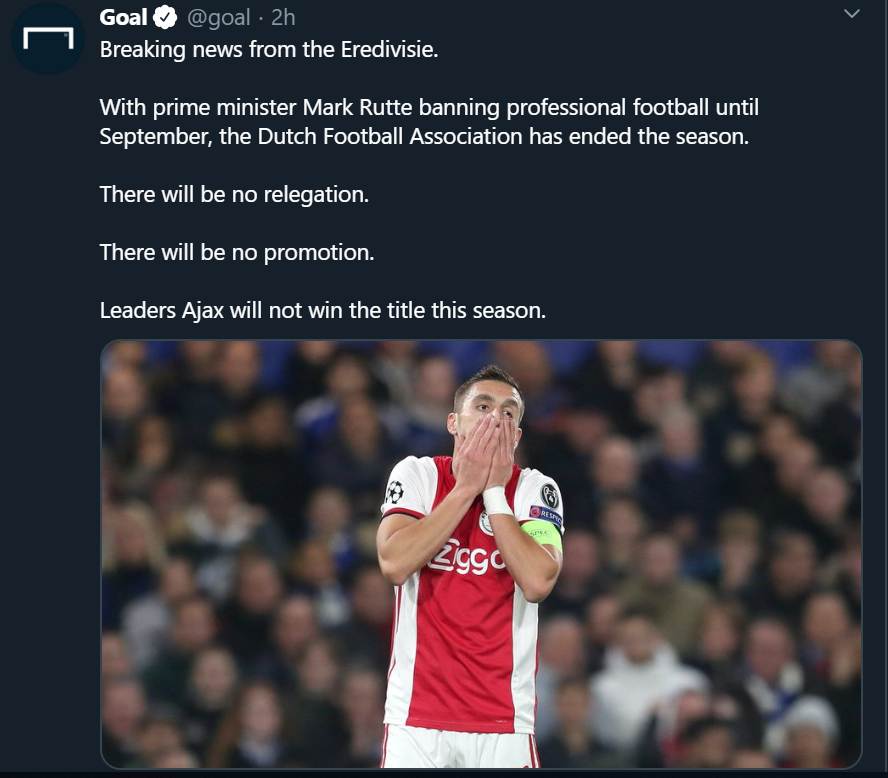
Task: Open the Goal display name link
Action: (x=124, y=18)
